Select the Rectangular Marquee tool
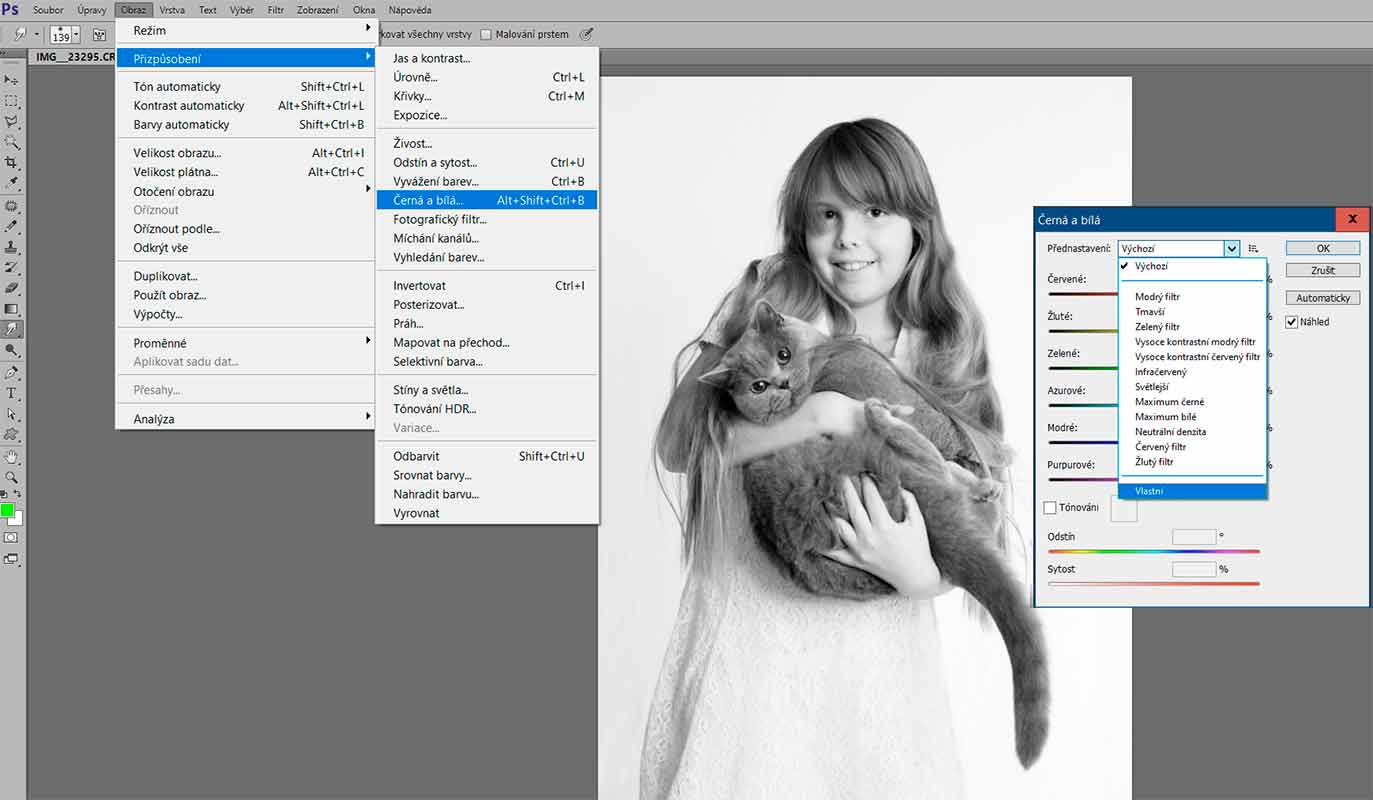1373x800 pixels. point(12,101)
